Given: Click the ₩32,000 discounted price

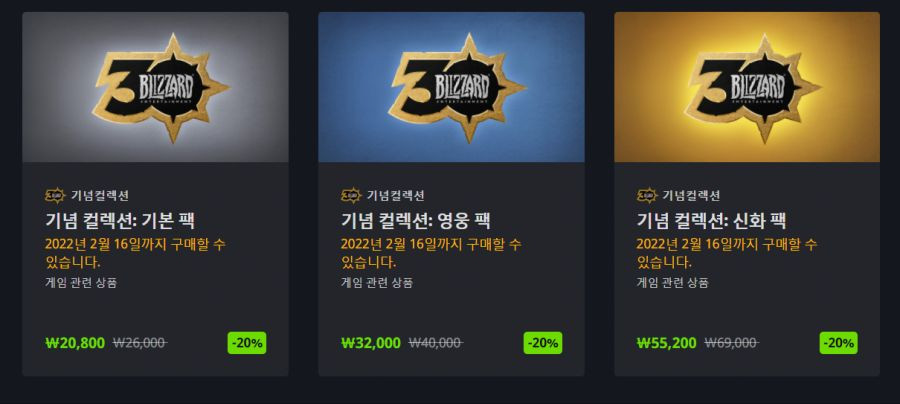Looking at the screenshot, I should [371, 343].
